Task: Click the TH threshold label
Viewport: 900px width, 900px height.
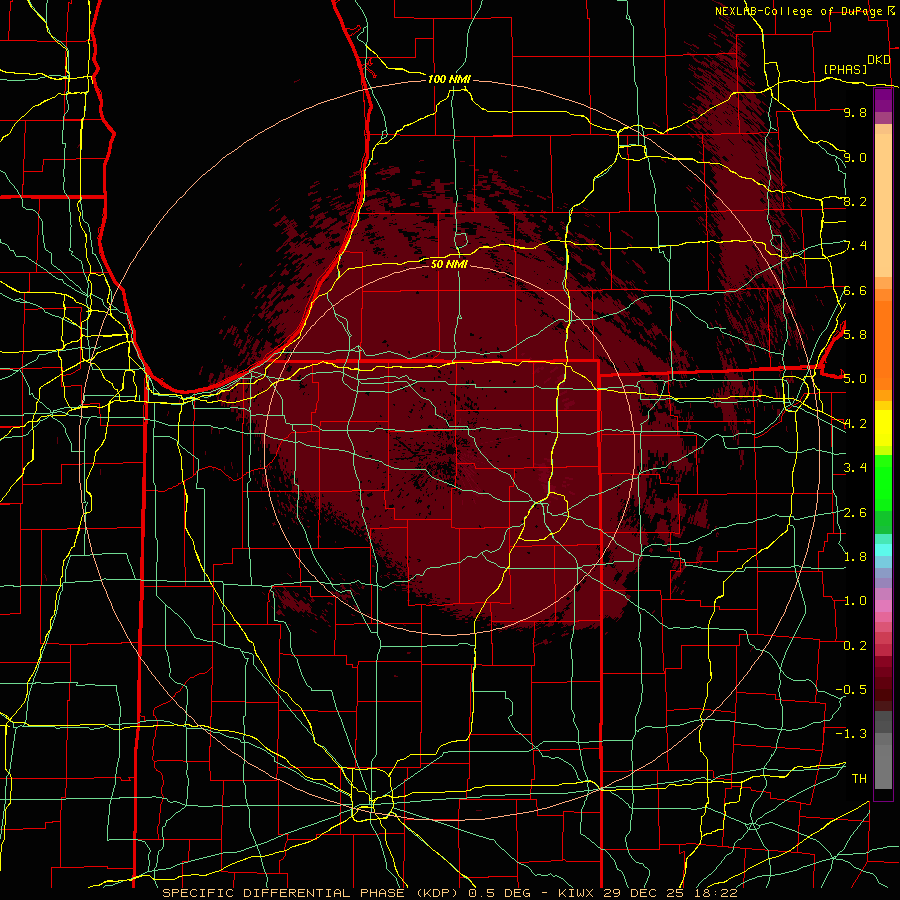Action: pyautogui.click(x=859, y=779)
